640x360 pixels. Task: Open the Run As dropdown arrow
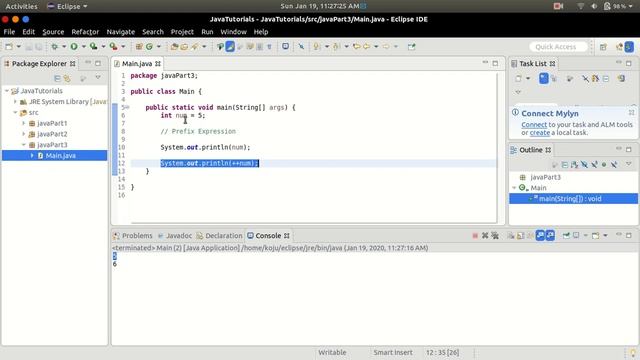pos(83,47)
